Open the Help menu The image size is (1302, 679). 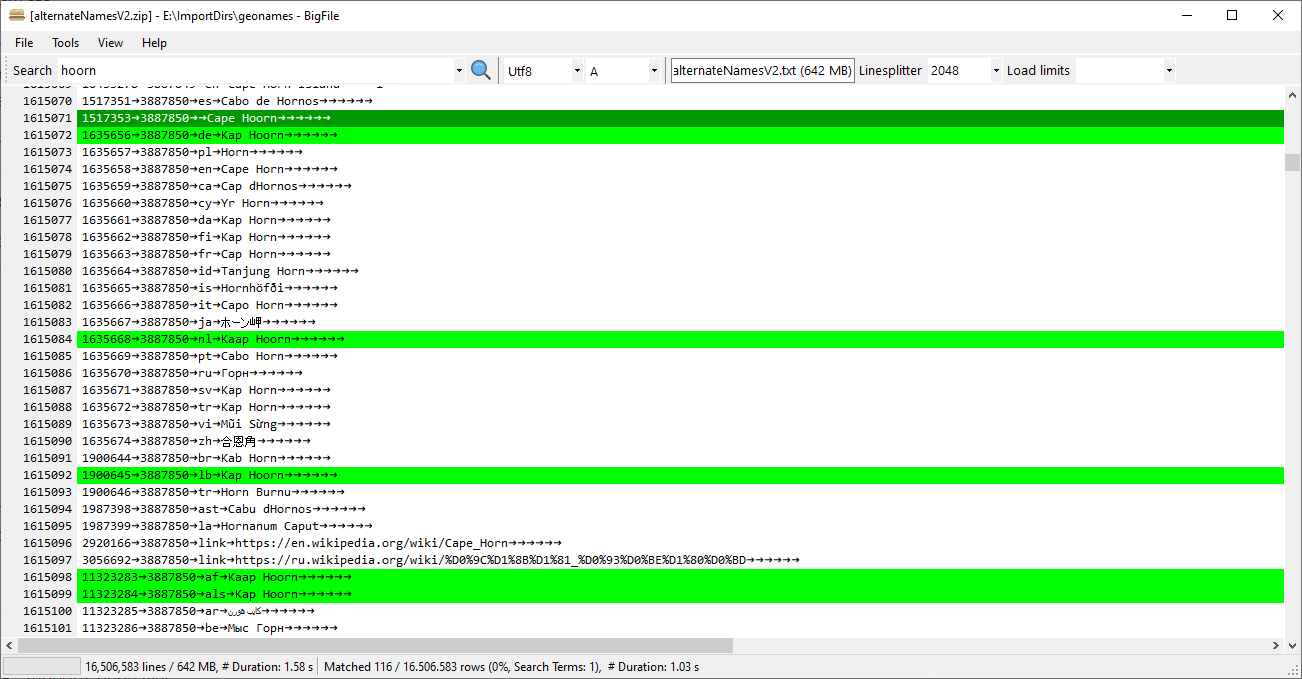pos(154,43)
